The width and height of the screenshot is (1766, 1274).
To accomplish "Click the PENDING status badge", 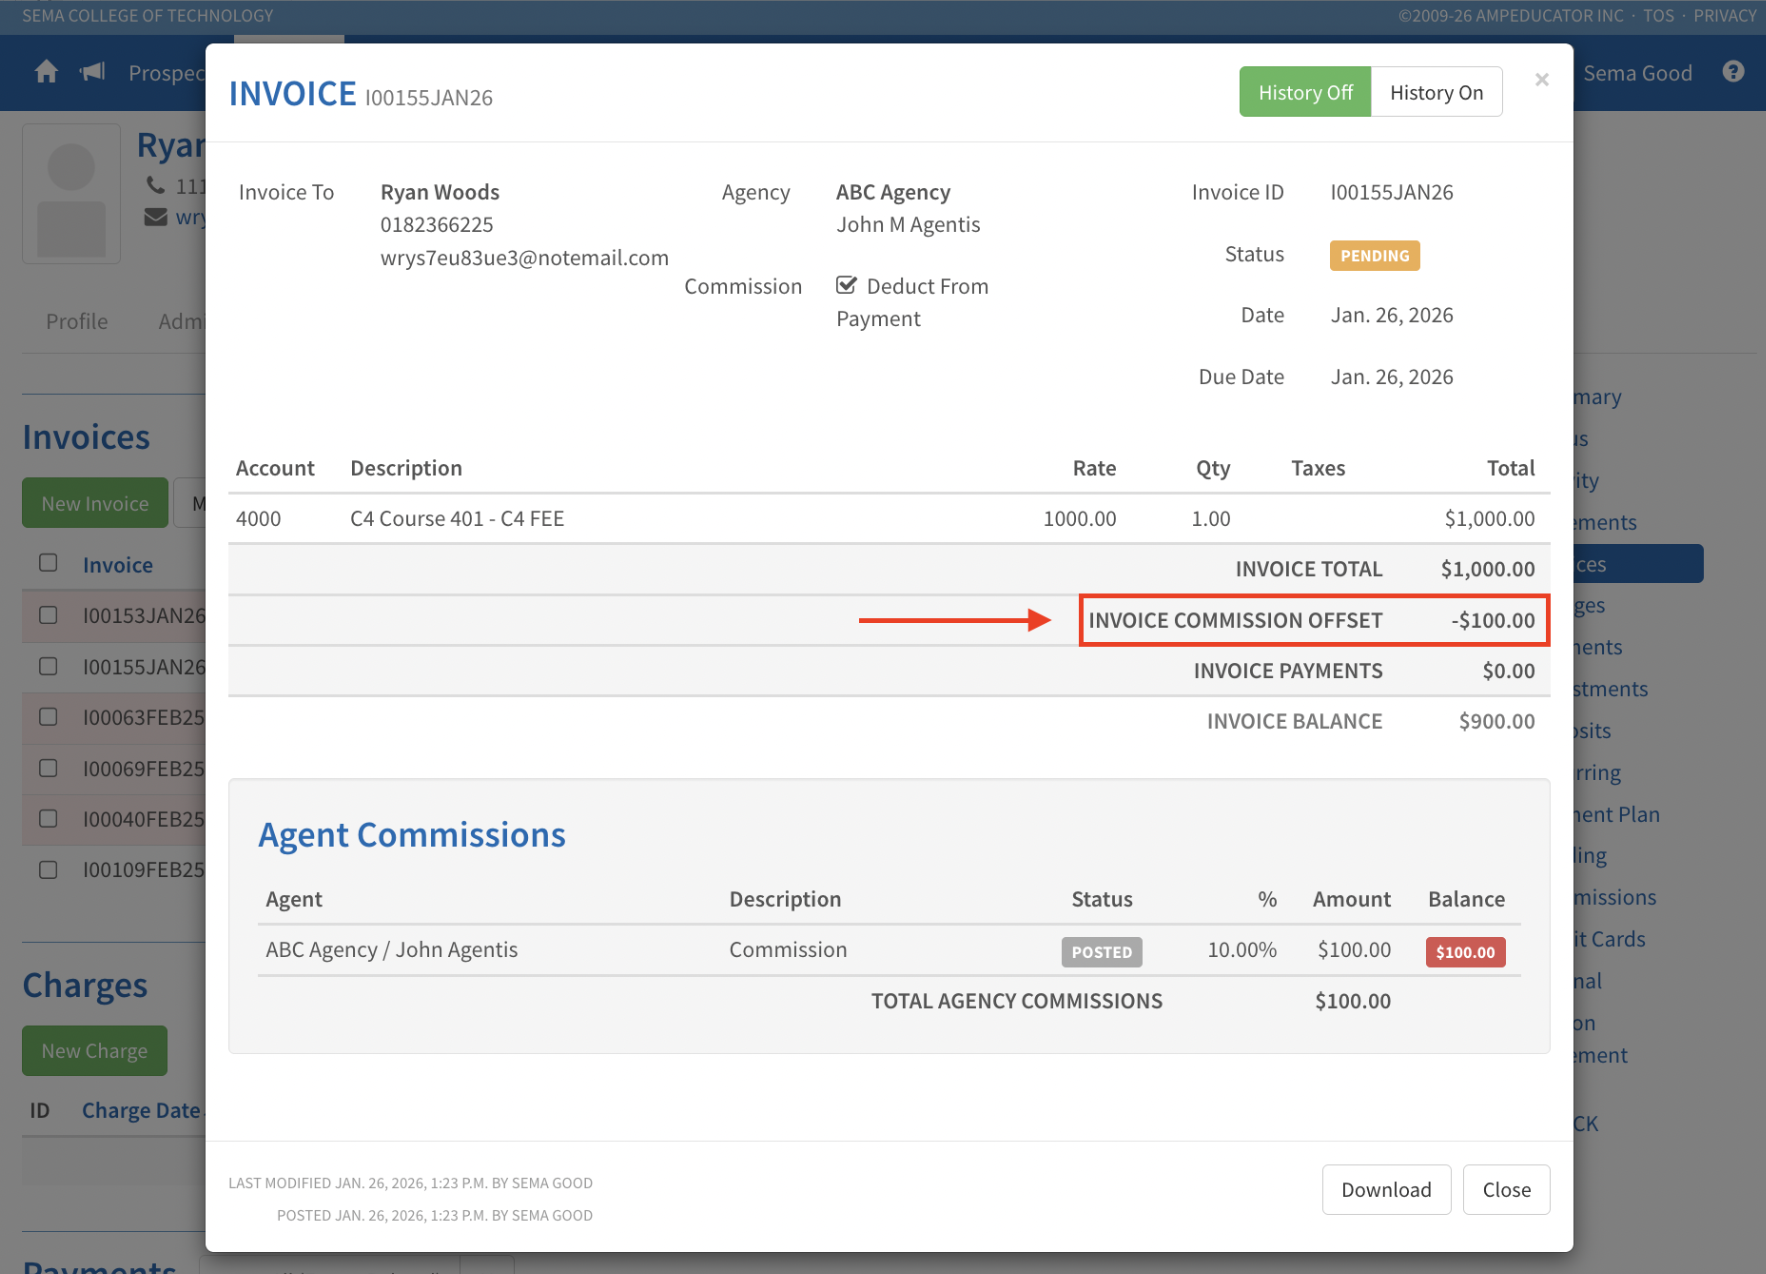I will pos(1373,256).
